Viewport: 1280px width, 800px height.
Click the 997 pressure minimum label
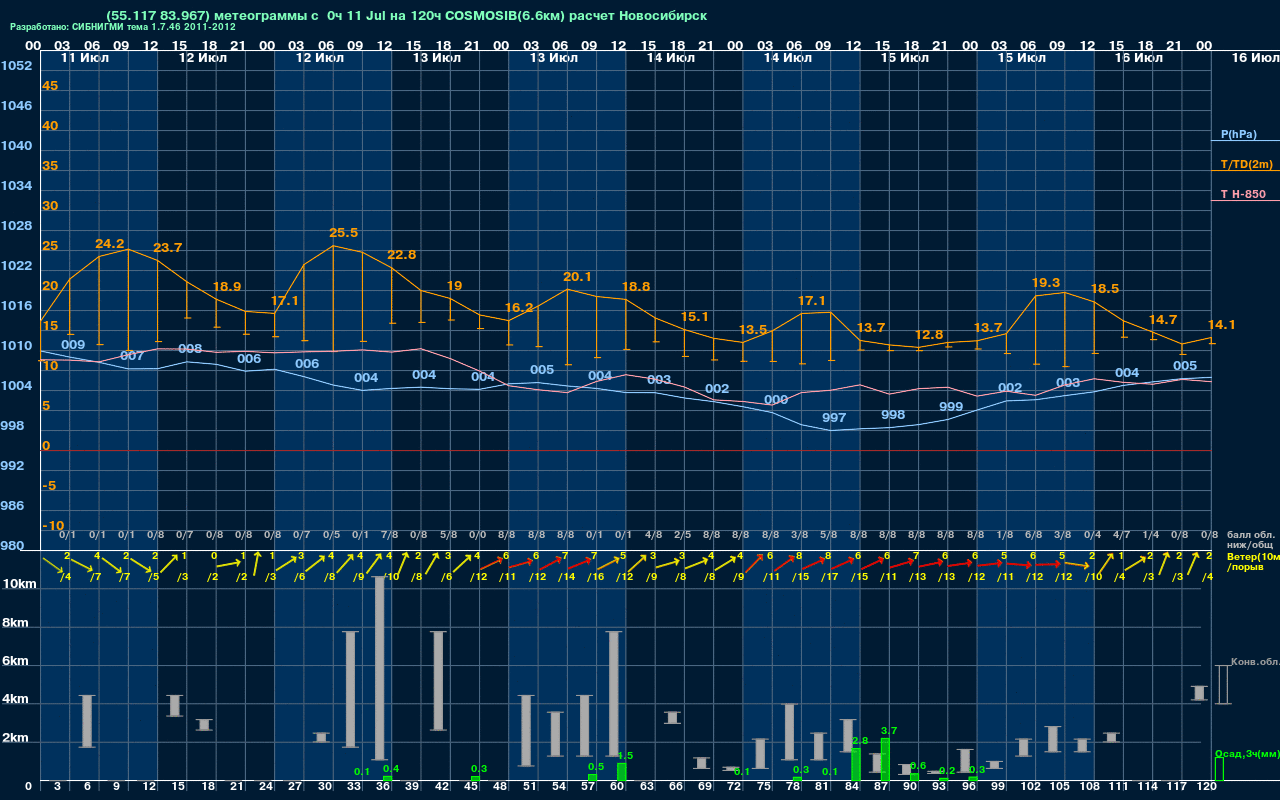click(834, 418)
